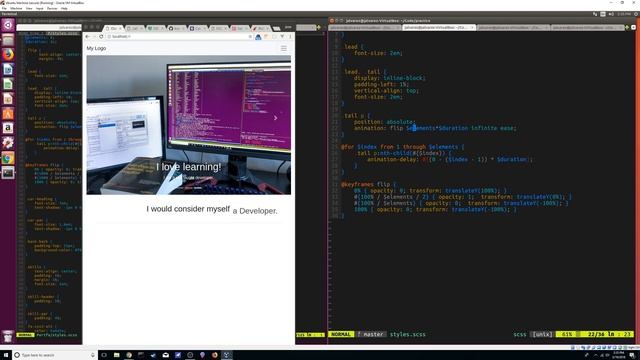Switch to the GitHub Chrome tab
Viewport: 640px width, 360px height.
tap(177, 28)
